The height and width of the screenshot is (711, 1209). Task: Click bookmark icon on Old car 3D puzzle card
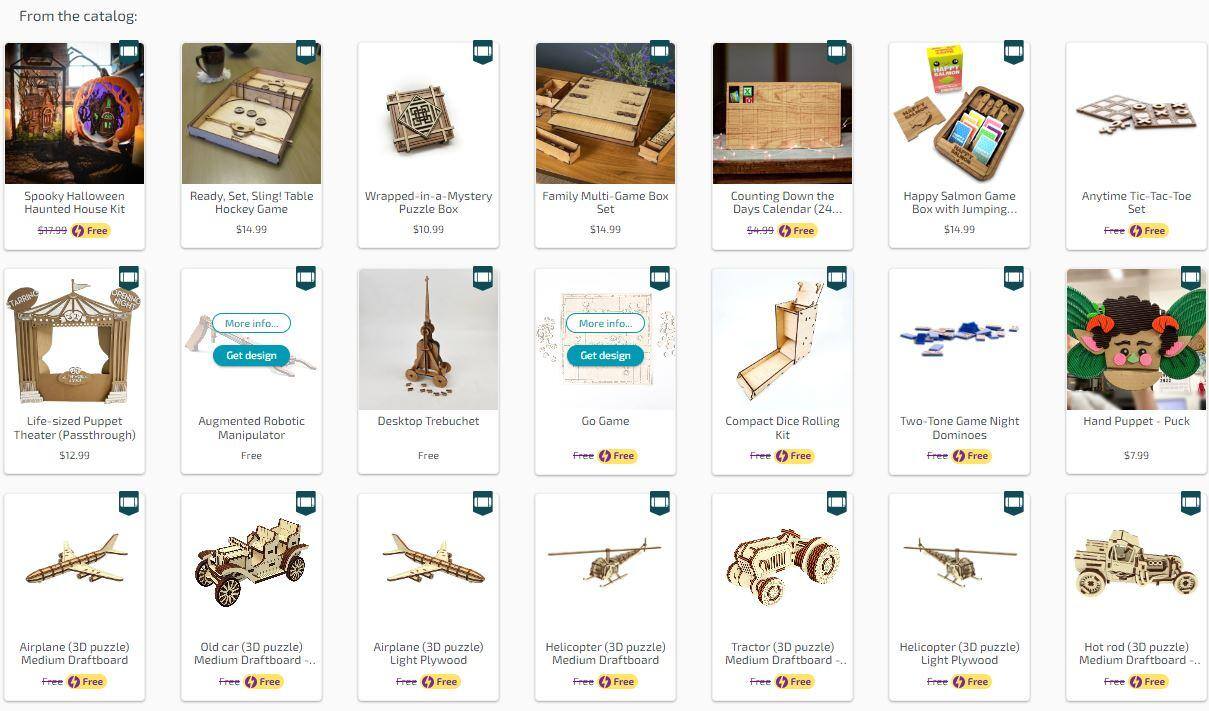tap(306, 503)
